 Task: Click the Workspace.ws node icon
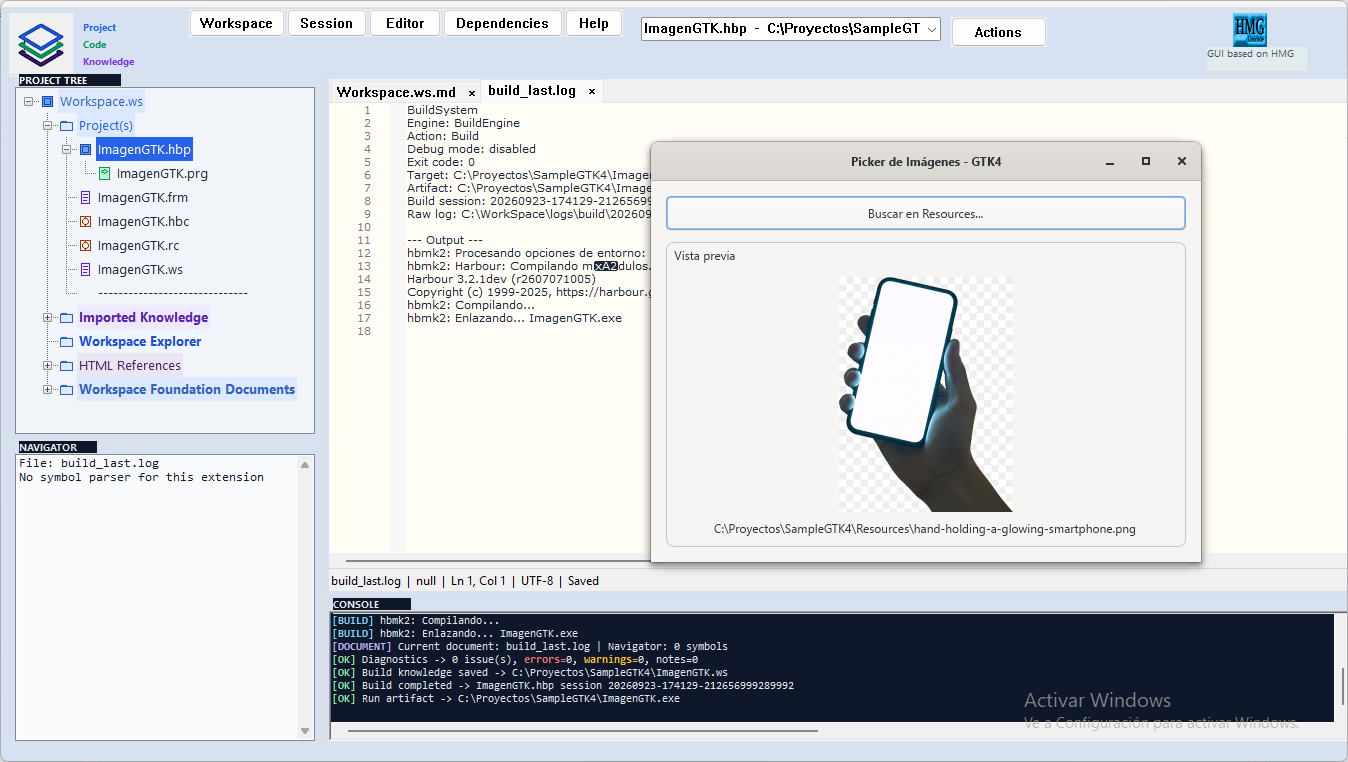tap(47, 102)
